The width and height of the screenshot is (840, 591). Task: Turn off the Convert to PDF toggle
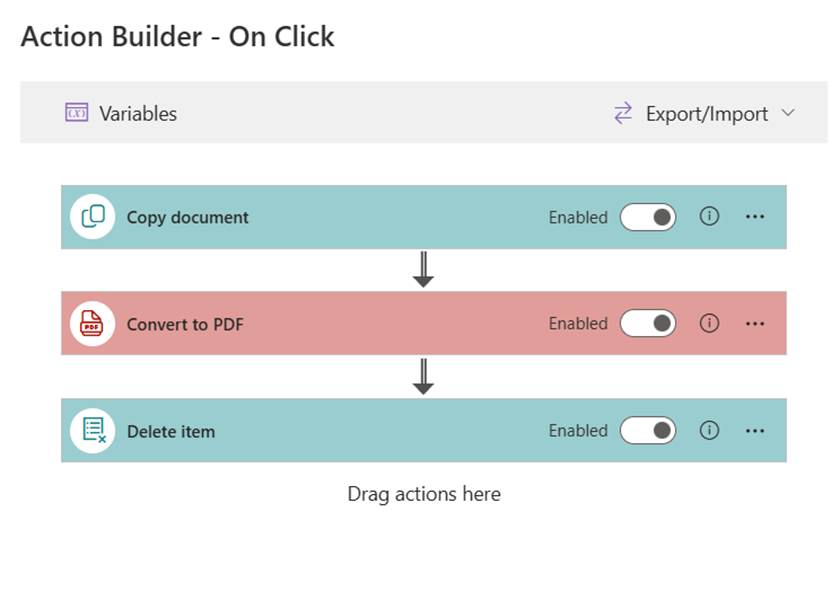648,324
